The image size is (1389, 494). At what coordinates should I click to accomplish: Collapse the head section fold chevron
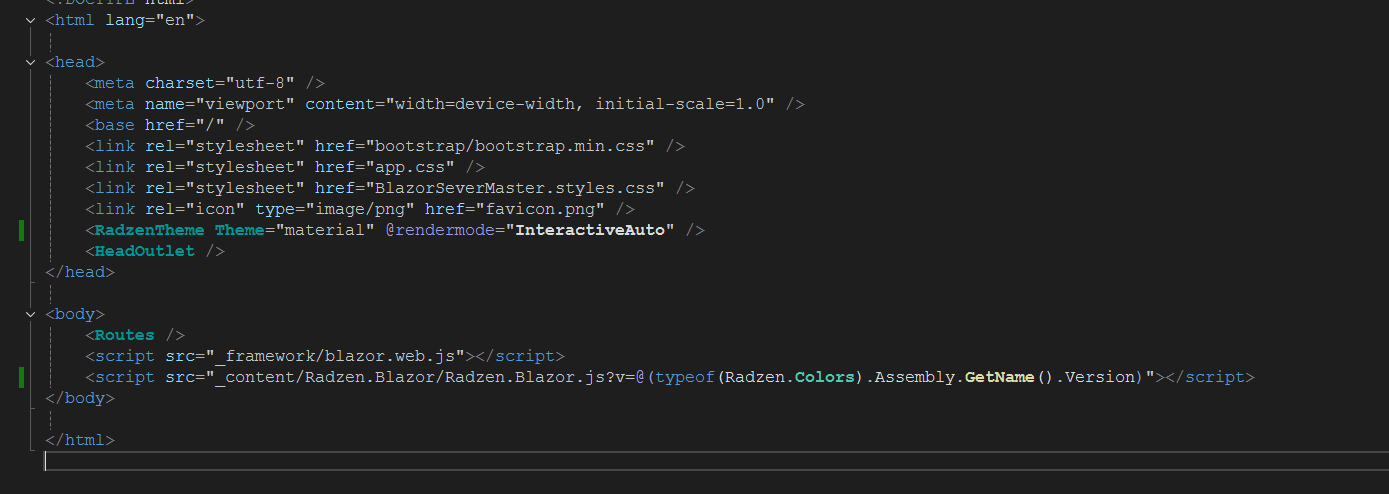(31, 62)
